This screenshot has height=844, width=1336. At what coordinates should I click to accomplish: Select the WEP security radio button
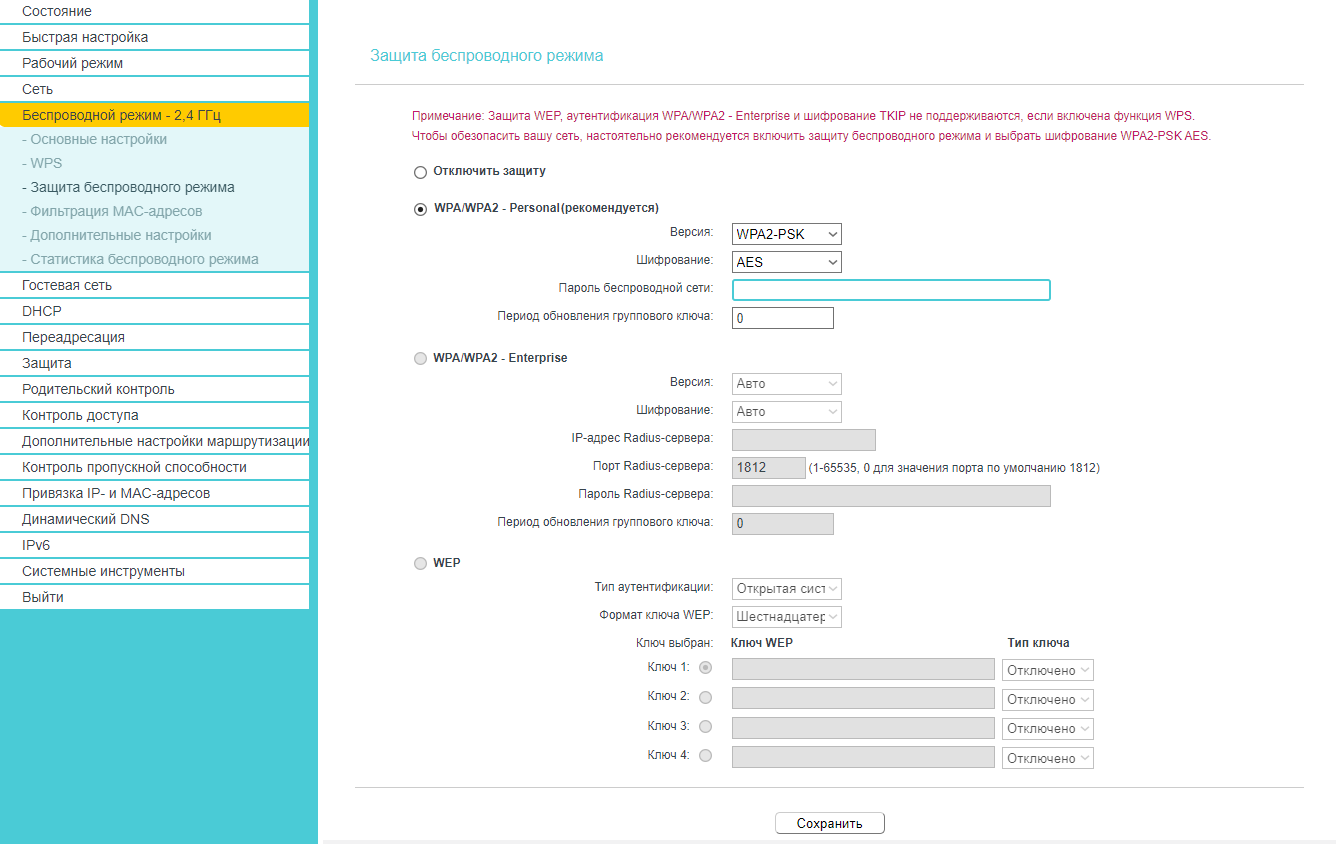(420, 564)
